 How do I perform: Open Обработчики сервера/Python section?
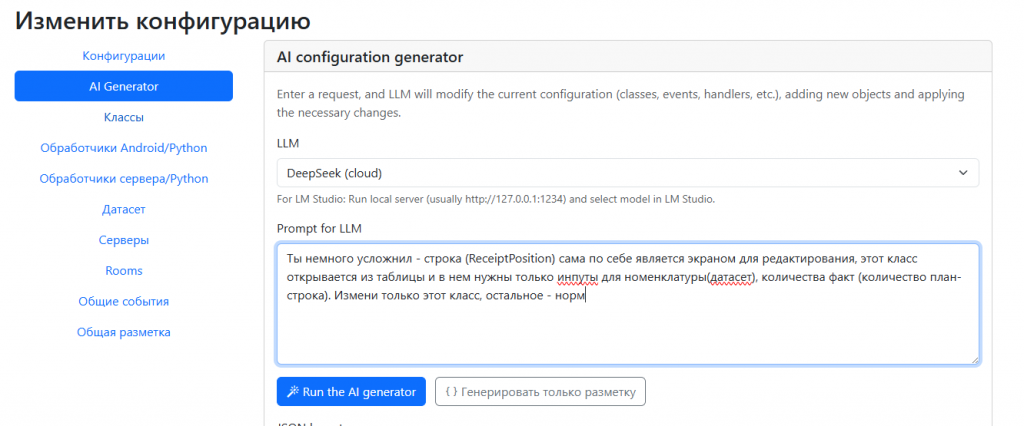pyautogui.click(x=123, y=179)
